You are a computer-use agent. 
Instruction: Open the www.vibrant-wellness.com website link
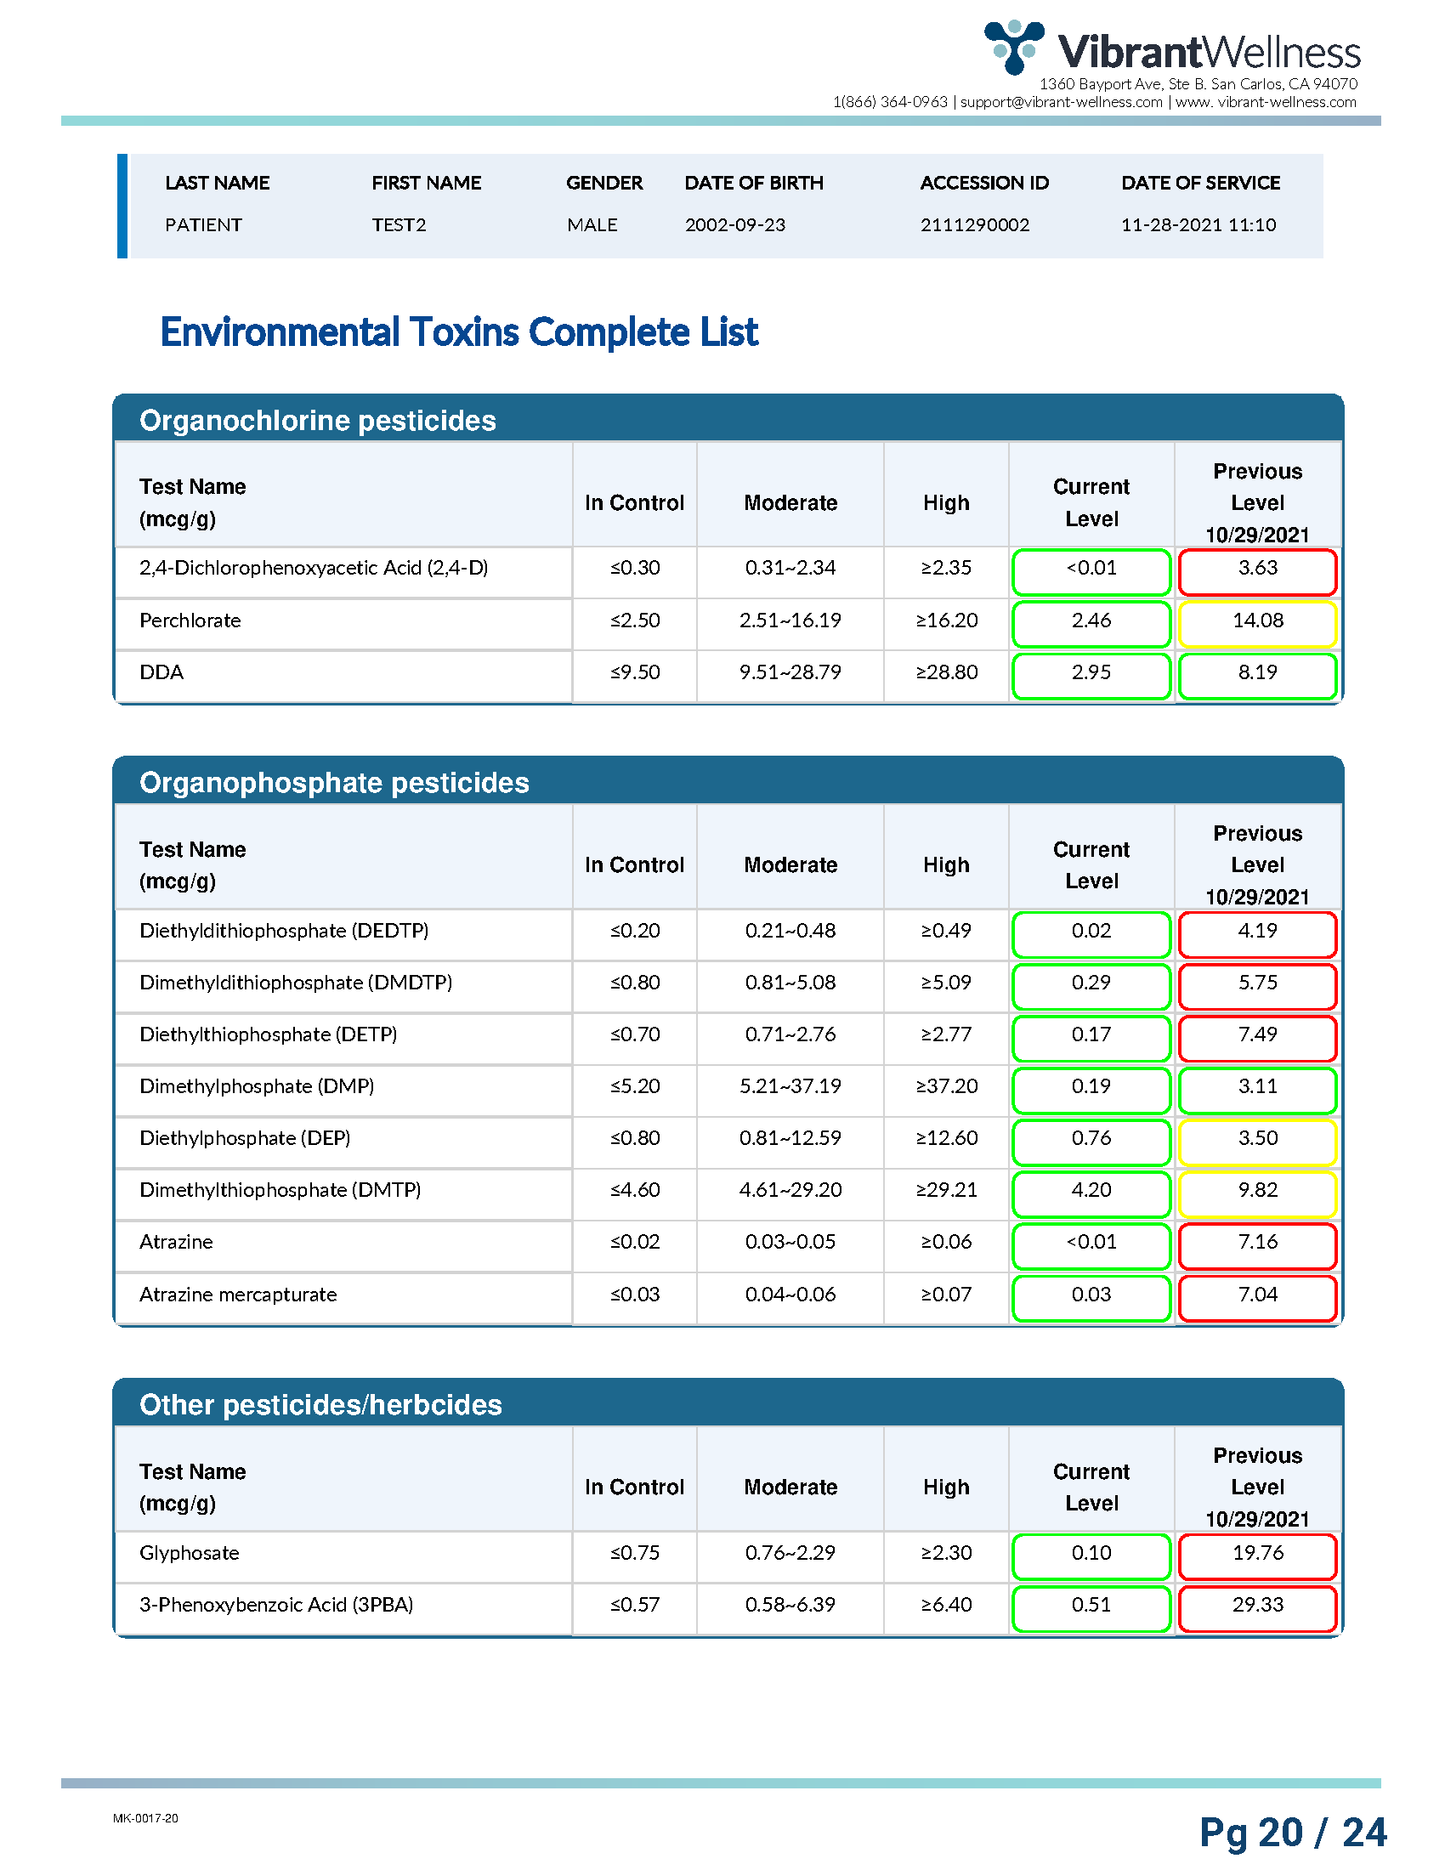pyautogui.click(x=1266, y=102)
